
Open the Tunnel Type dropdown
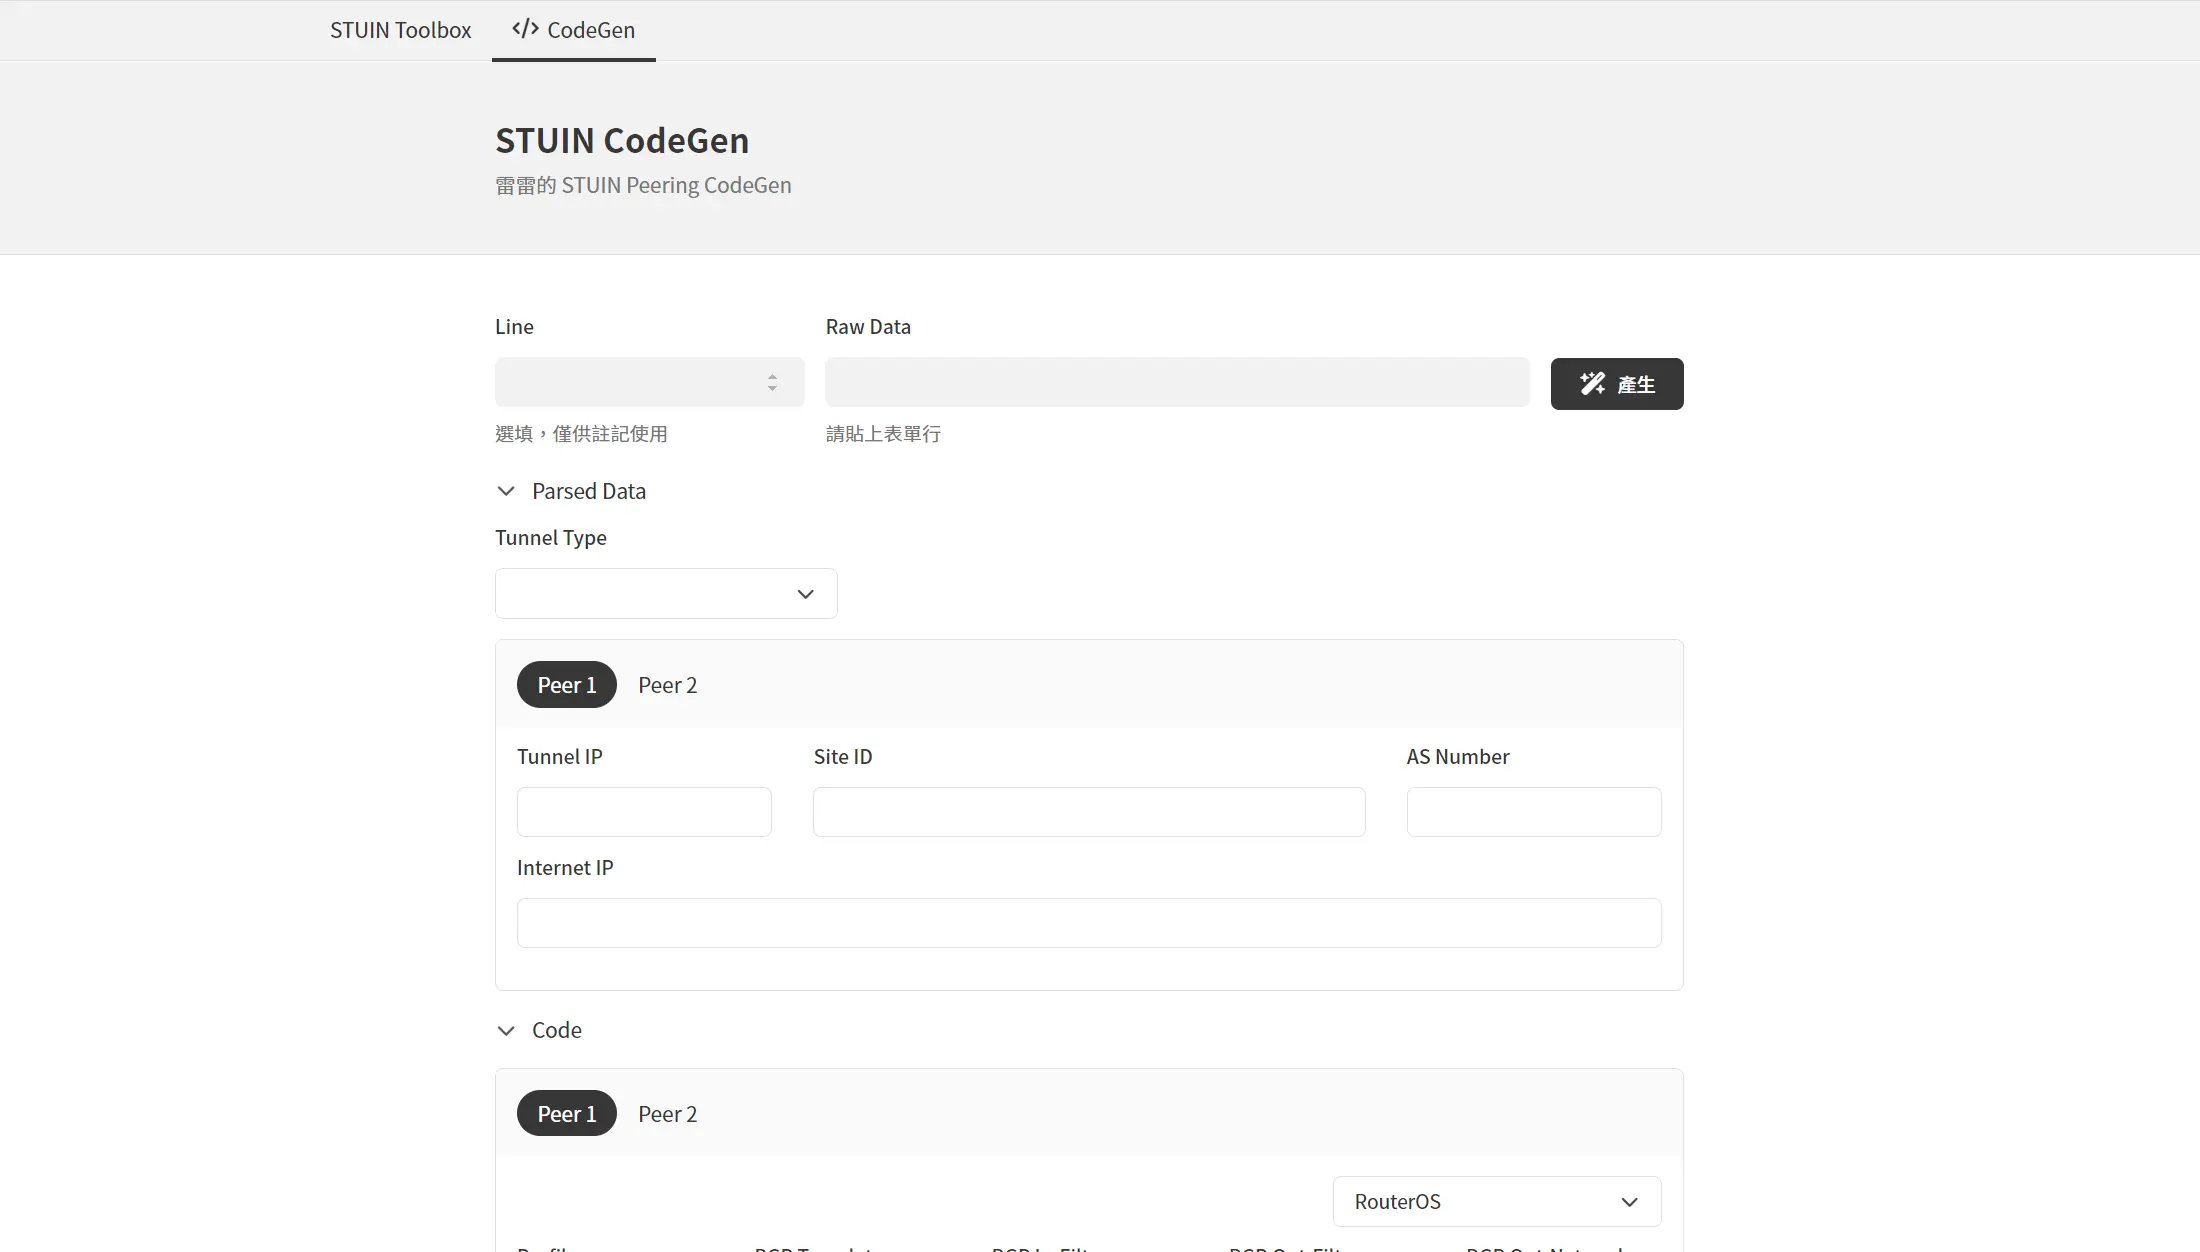click(666, 594)
